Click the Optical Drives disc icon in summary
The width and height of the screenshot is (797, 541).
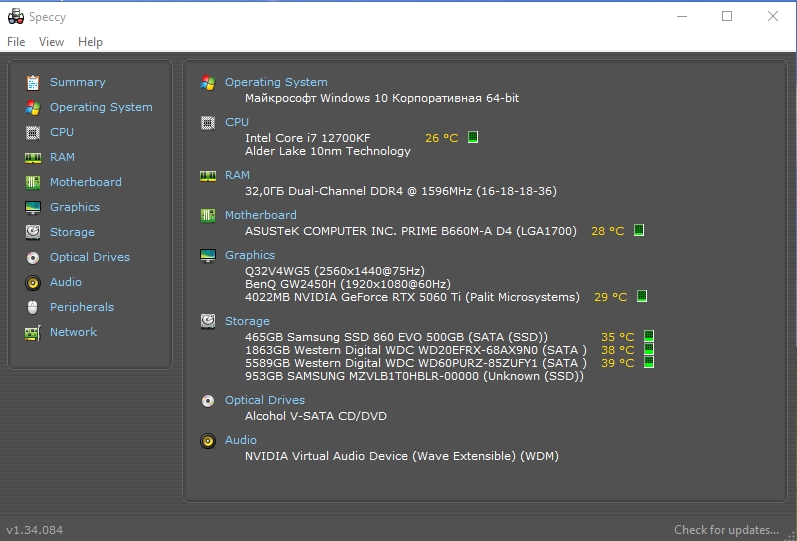[x=208, y=401]
